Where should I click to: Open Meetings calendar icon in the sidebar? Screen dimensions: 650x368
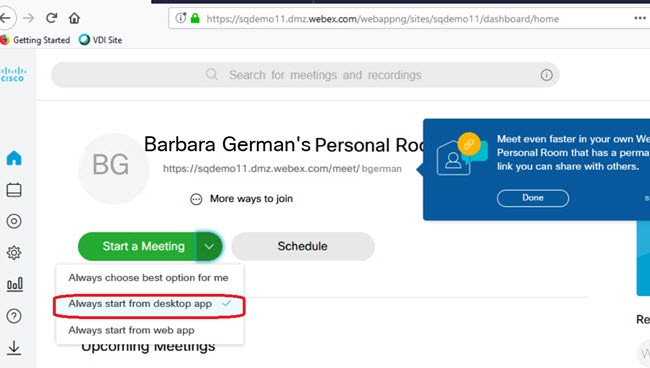coord(14,190)
